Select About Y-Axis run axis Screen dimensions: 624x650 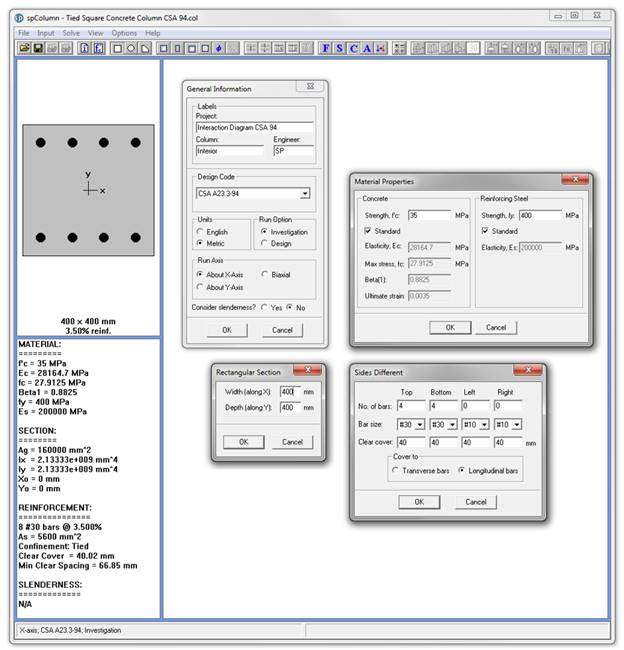click(x=200, y=287)
